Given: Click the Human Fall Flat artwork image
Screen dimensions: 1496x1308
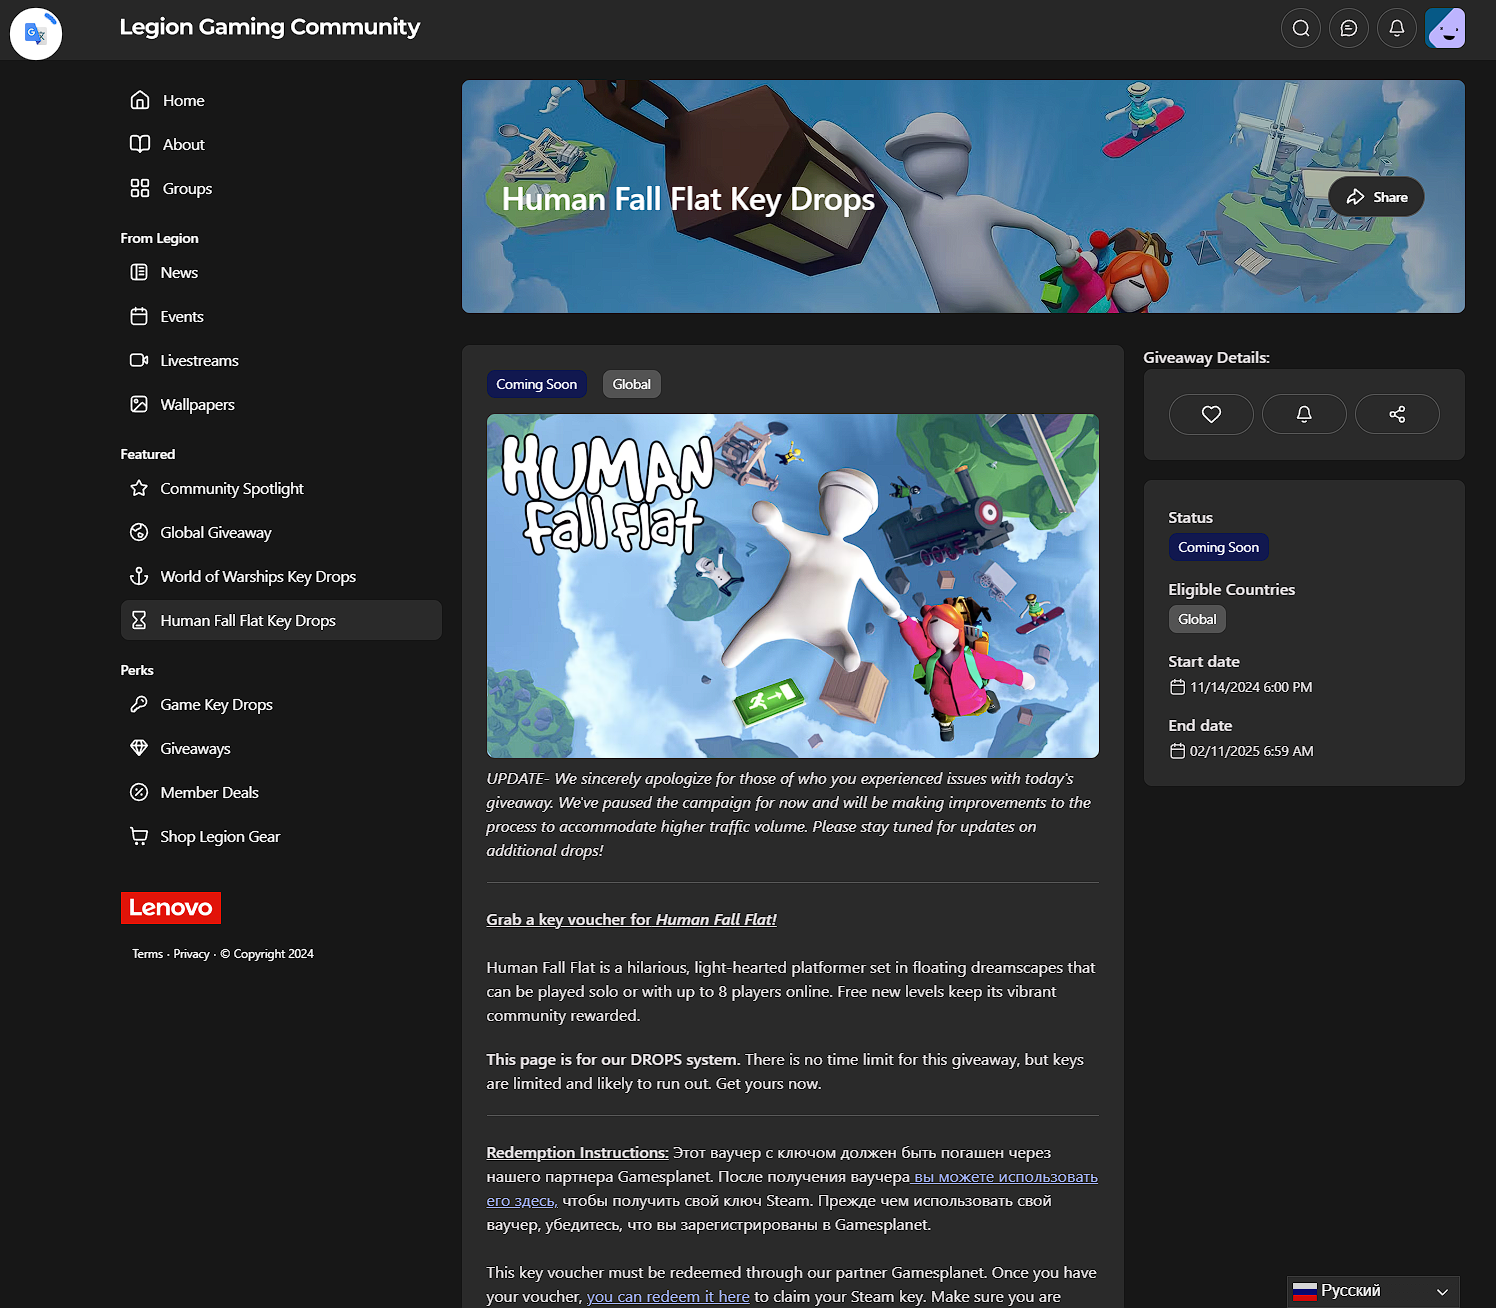Looking at the screenshot, I should tap(793, 586).
